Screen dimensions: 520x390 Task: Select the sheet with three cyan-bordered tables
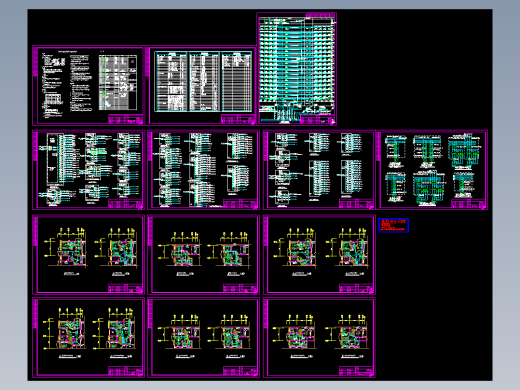[202, 85]
